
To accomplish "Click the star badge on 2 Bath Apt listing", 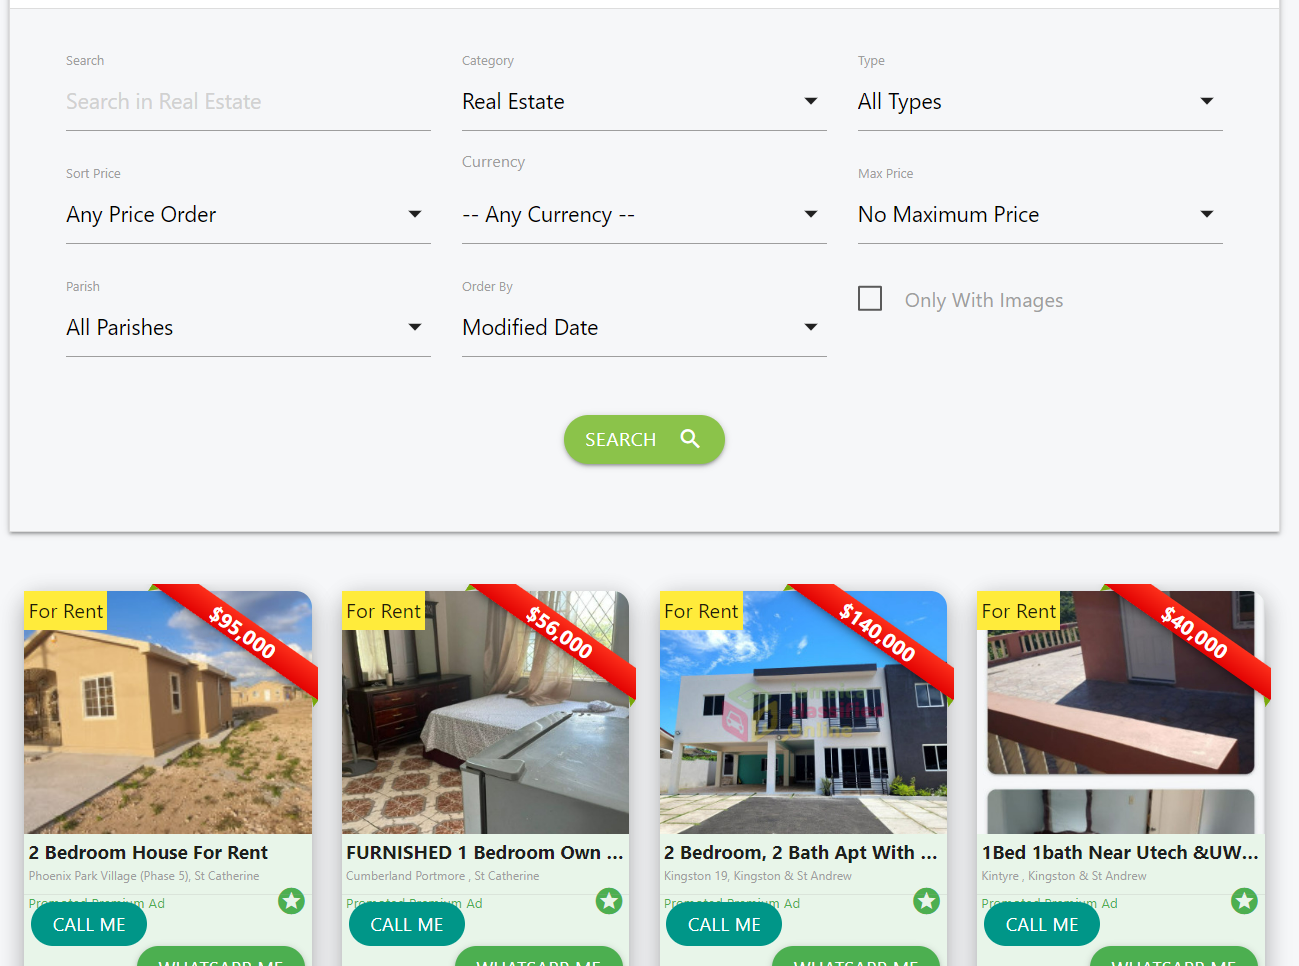I will [x=927, y=901].
